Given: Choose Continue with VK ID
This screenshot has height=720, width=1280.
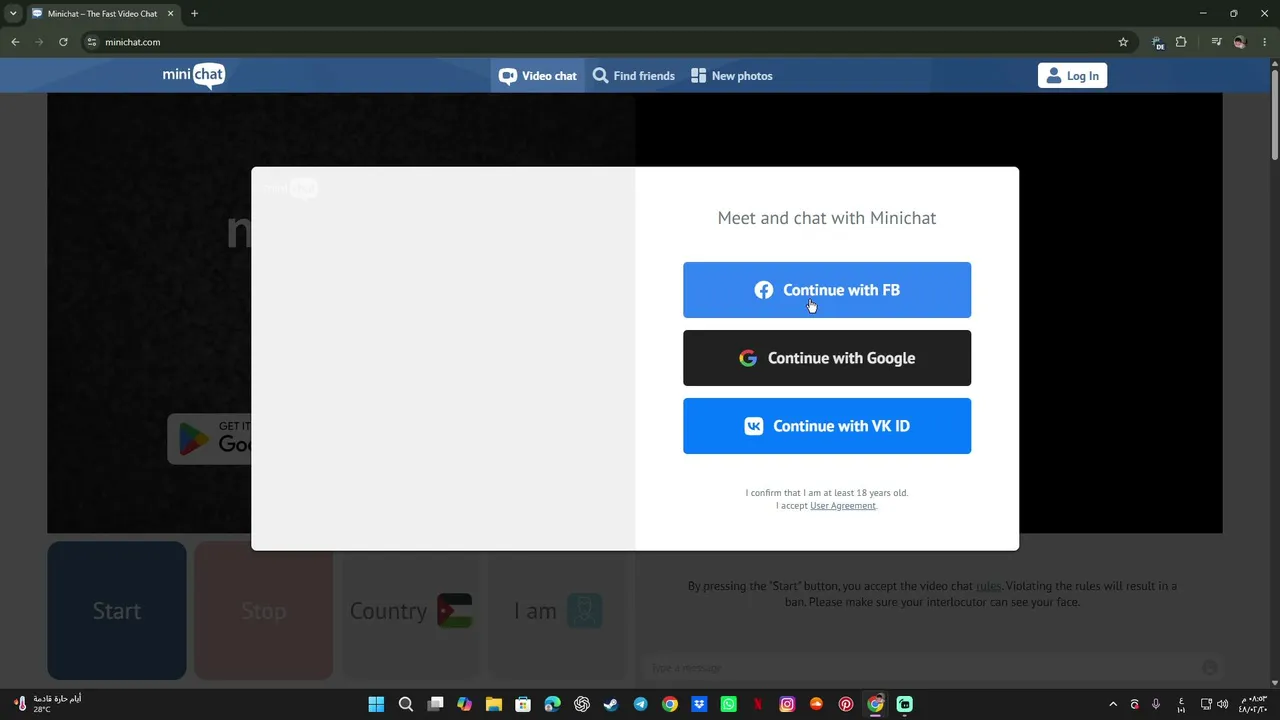Looking at the screenshot, I should coord(827,426).
